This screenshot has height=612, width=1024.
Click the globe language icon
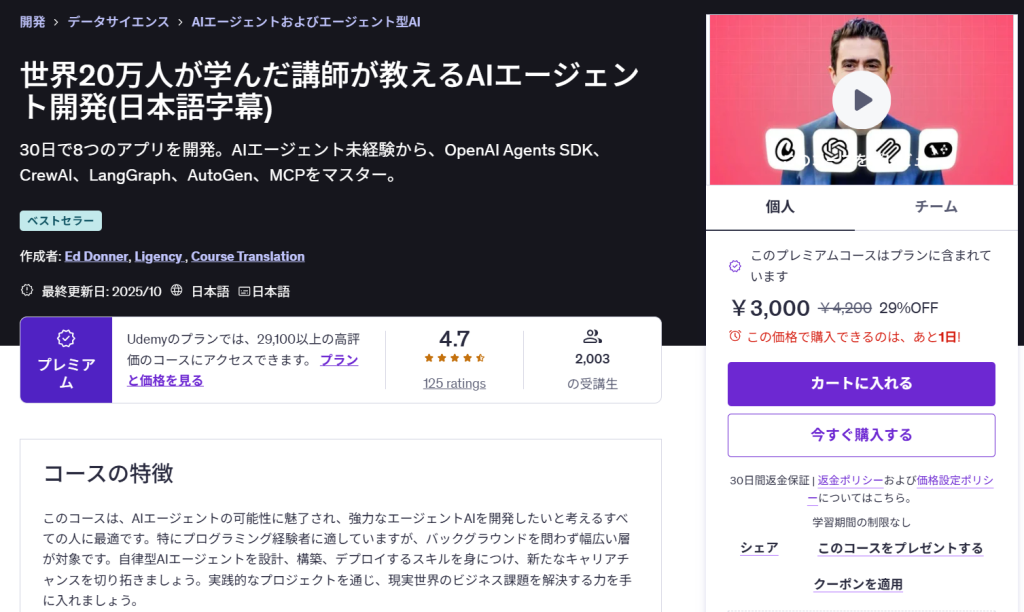coord(177,291)
